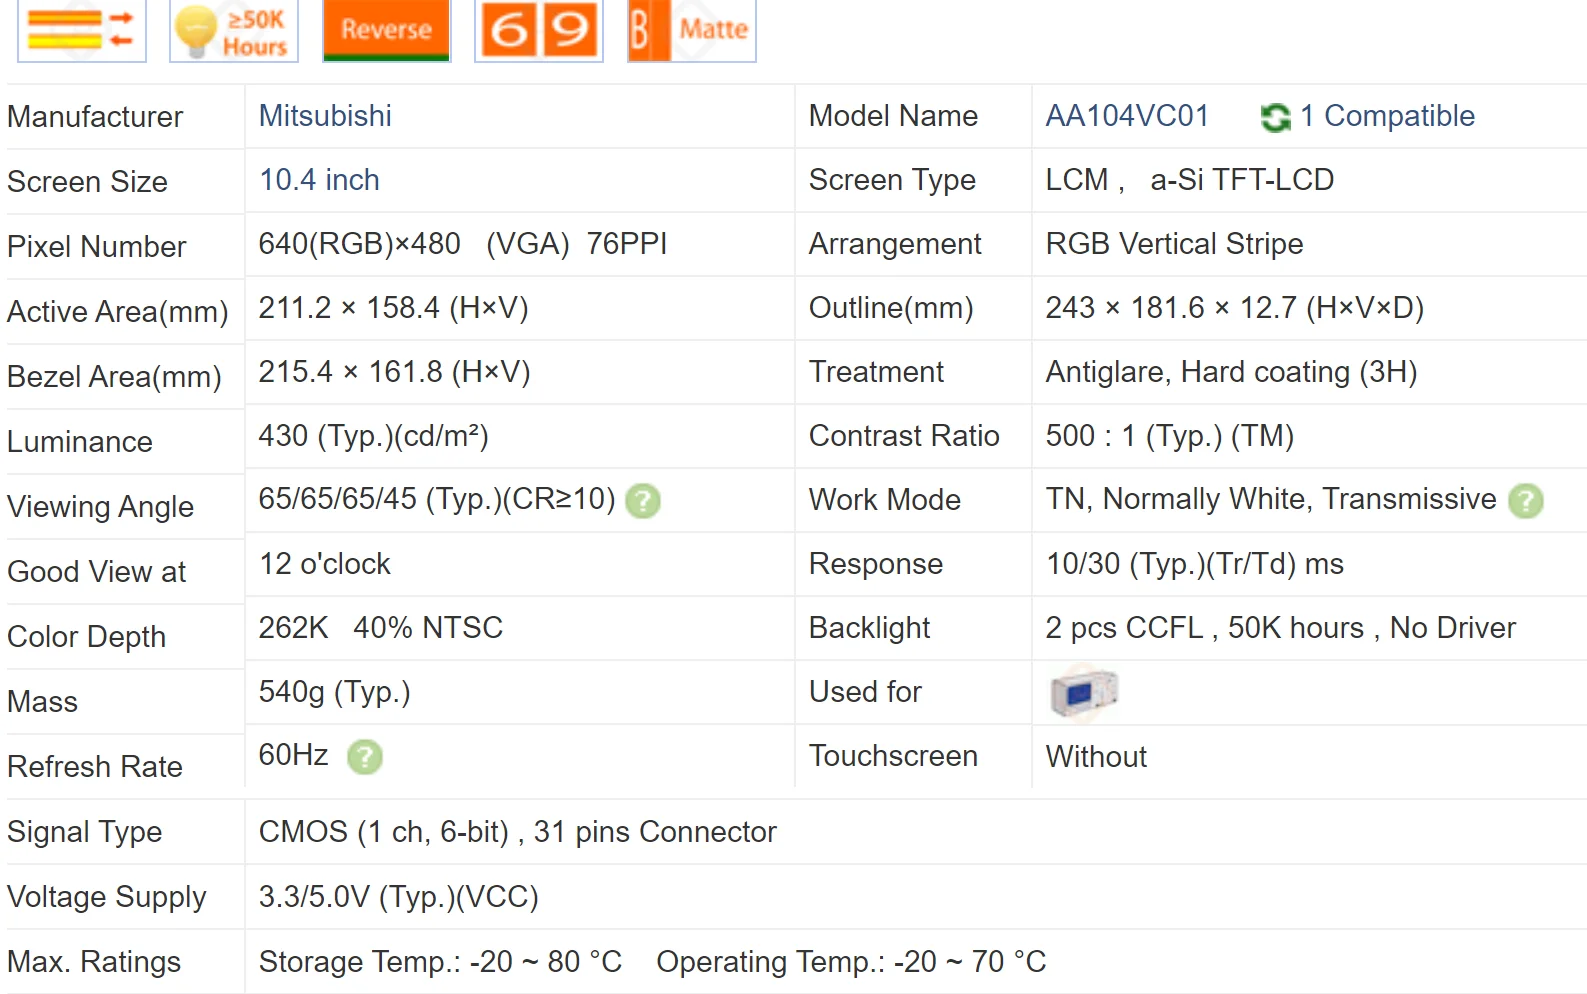Select the 2 pcs CCFL backlight value
The height and width of the screenshot is (994, 1587).
(x=1281, y=628)
